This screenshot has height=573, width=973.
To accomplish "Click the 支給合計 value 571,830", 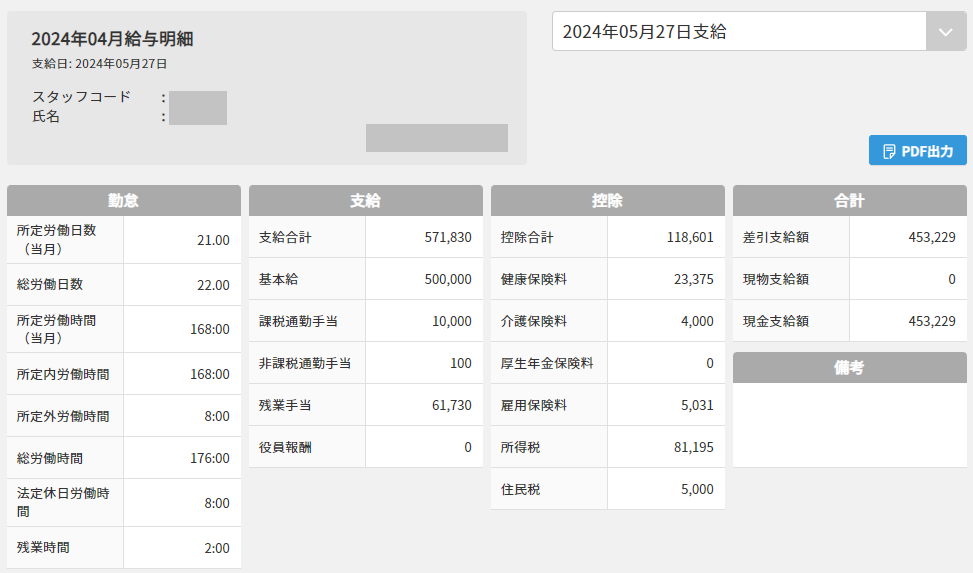I will pyautogui.click(x=448, y=238).
